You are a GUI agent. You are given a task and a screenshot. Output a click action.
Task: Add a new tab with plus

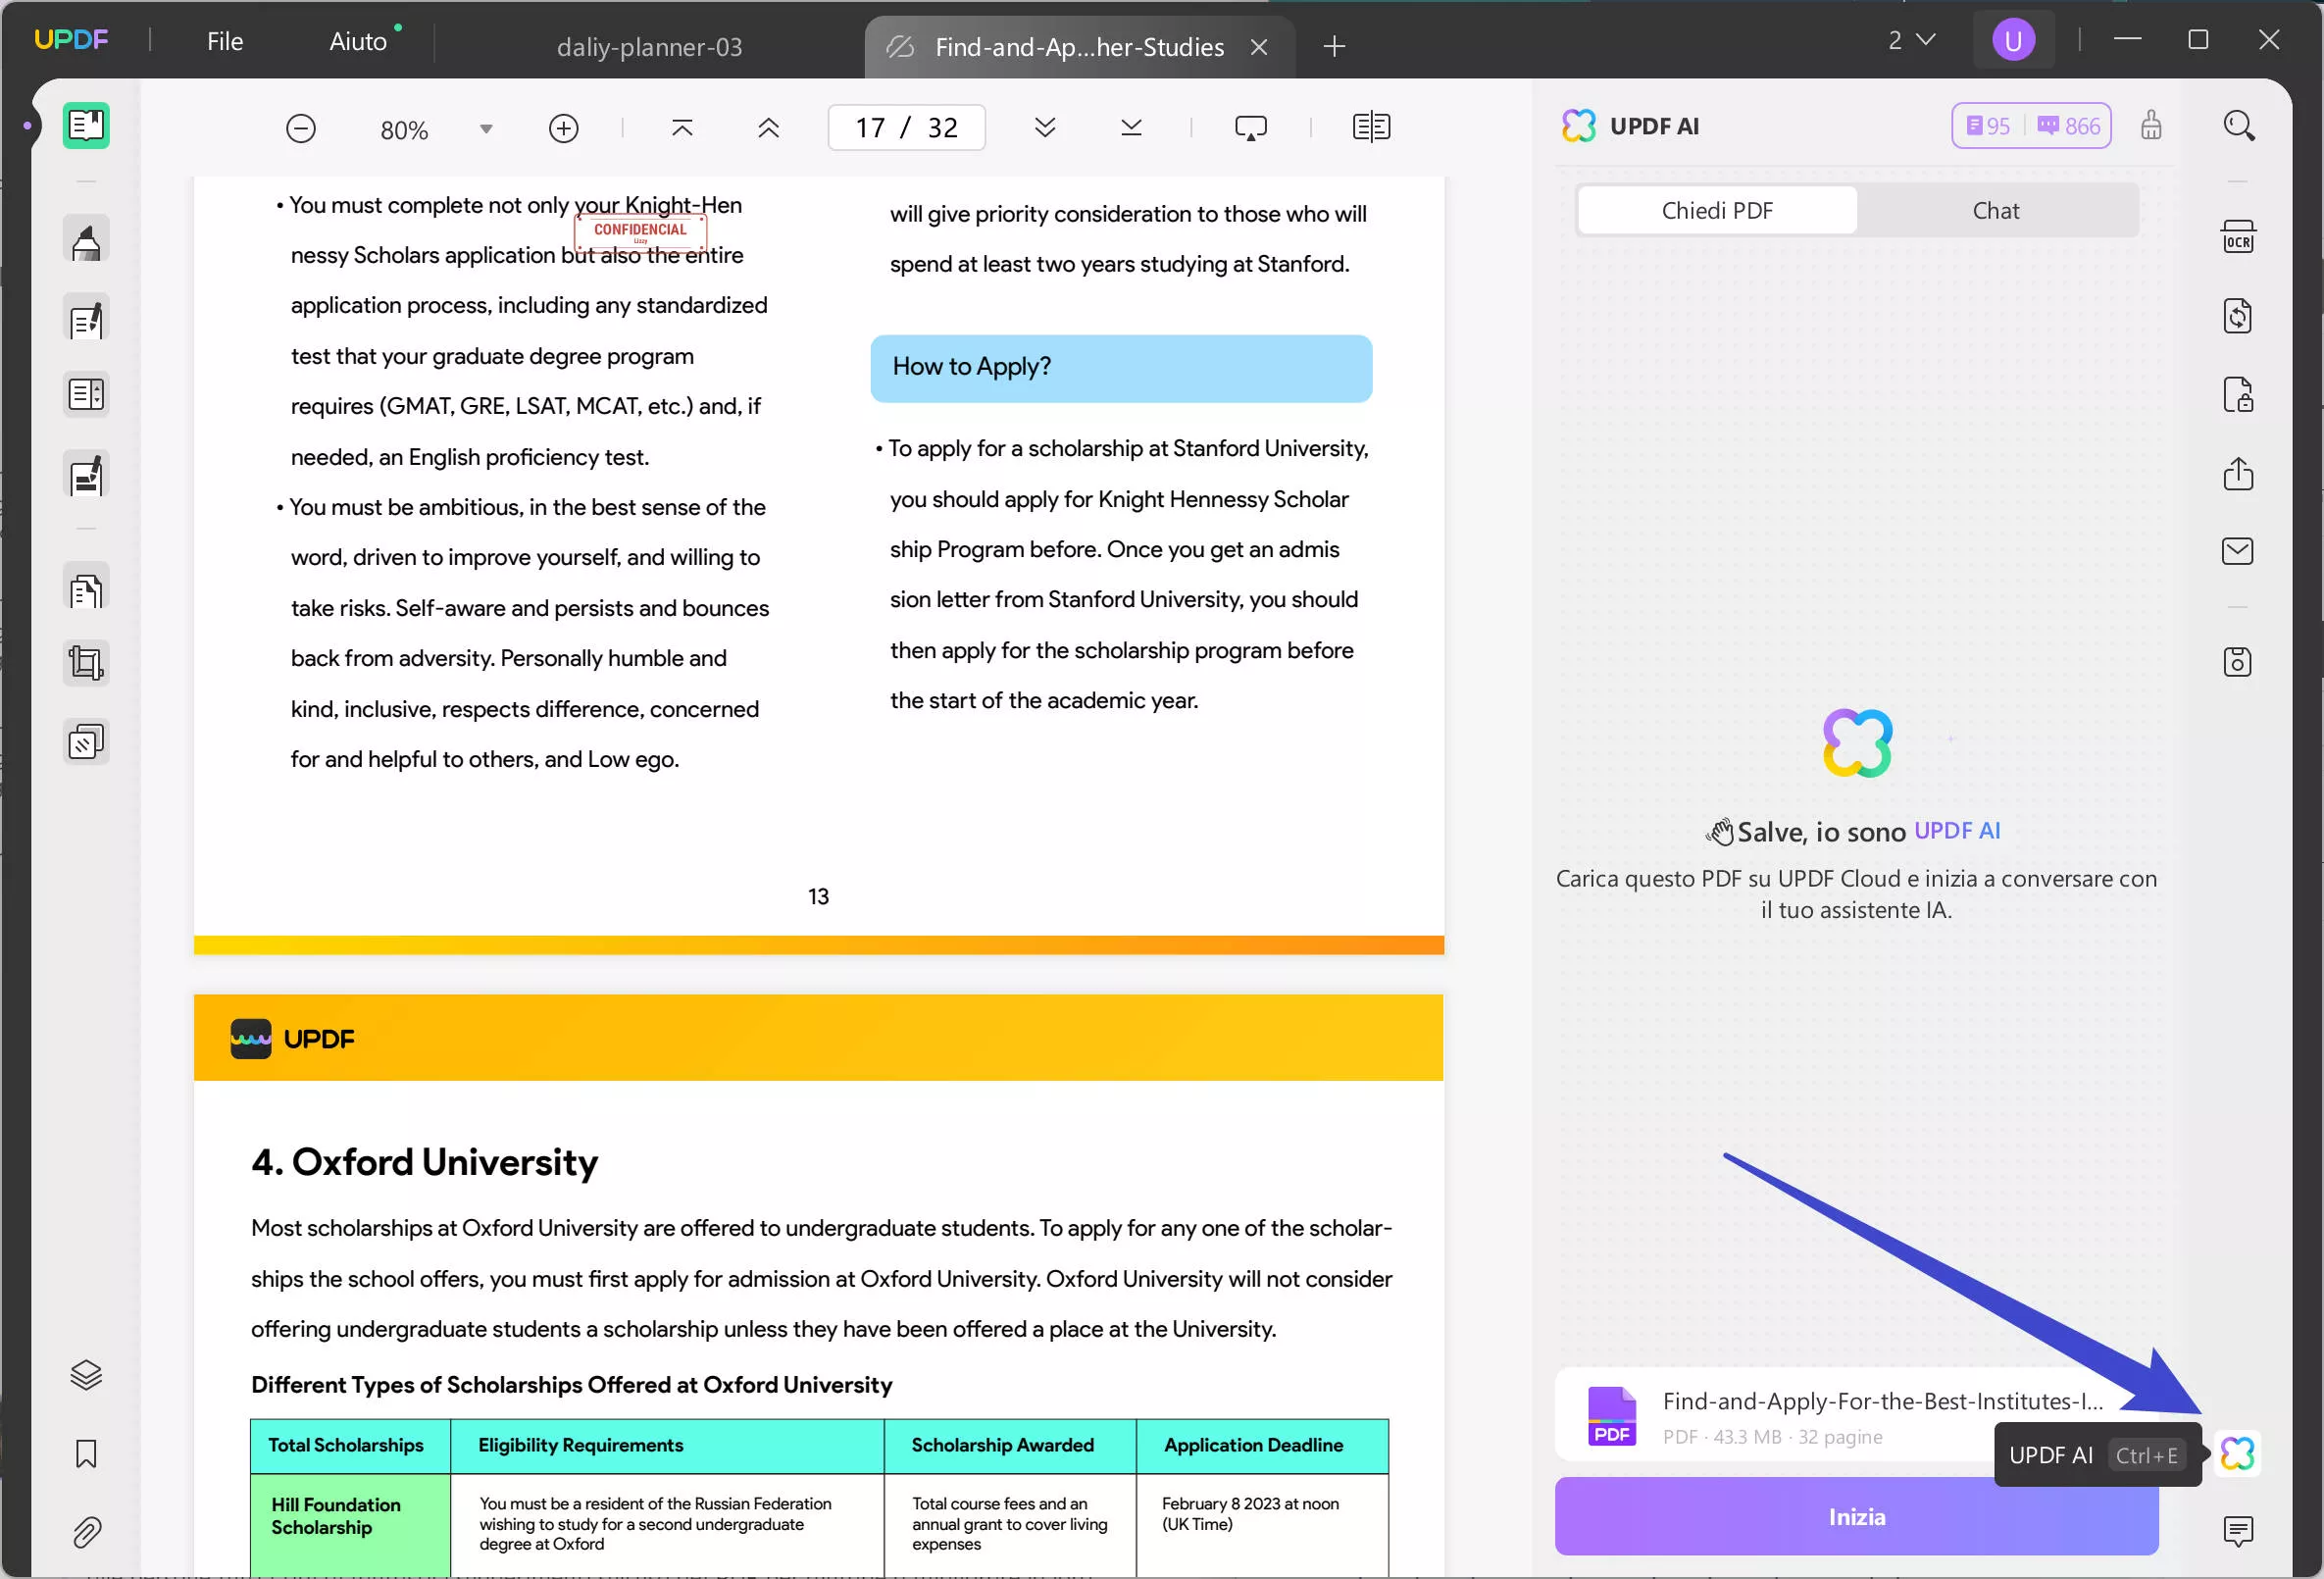(x=1334, y=46)
